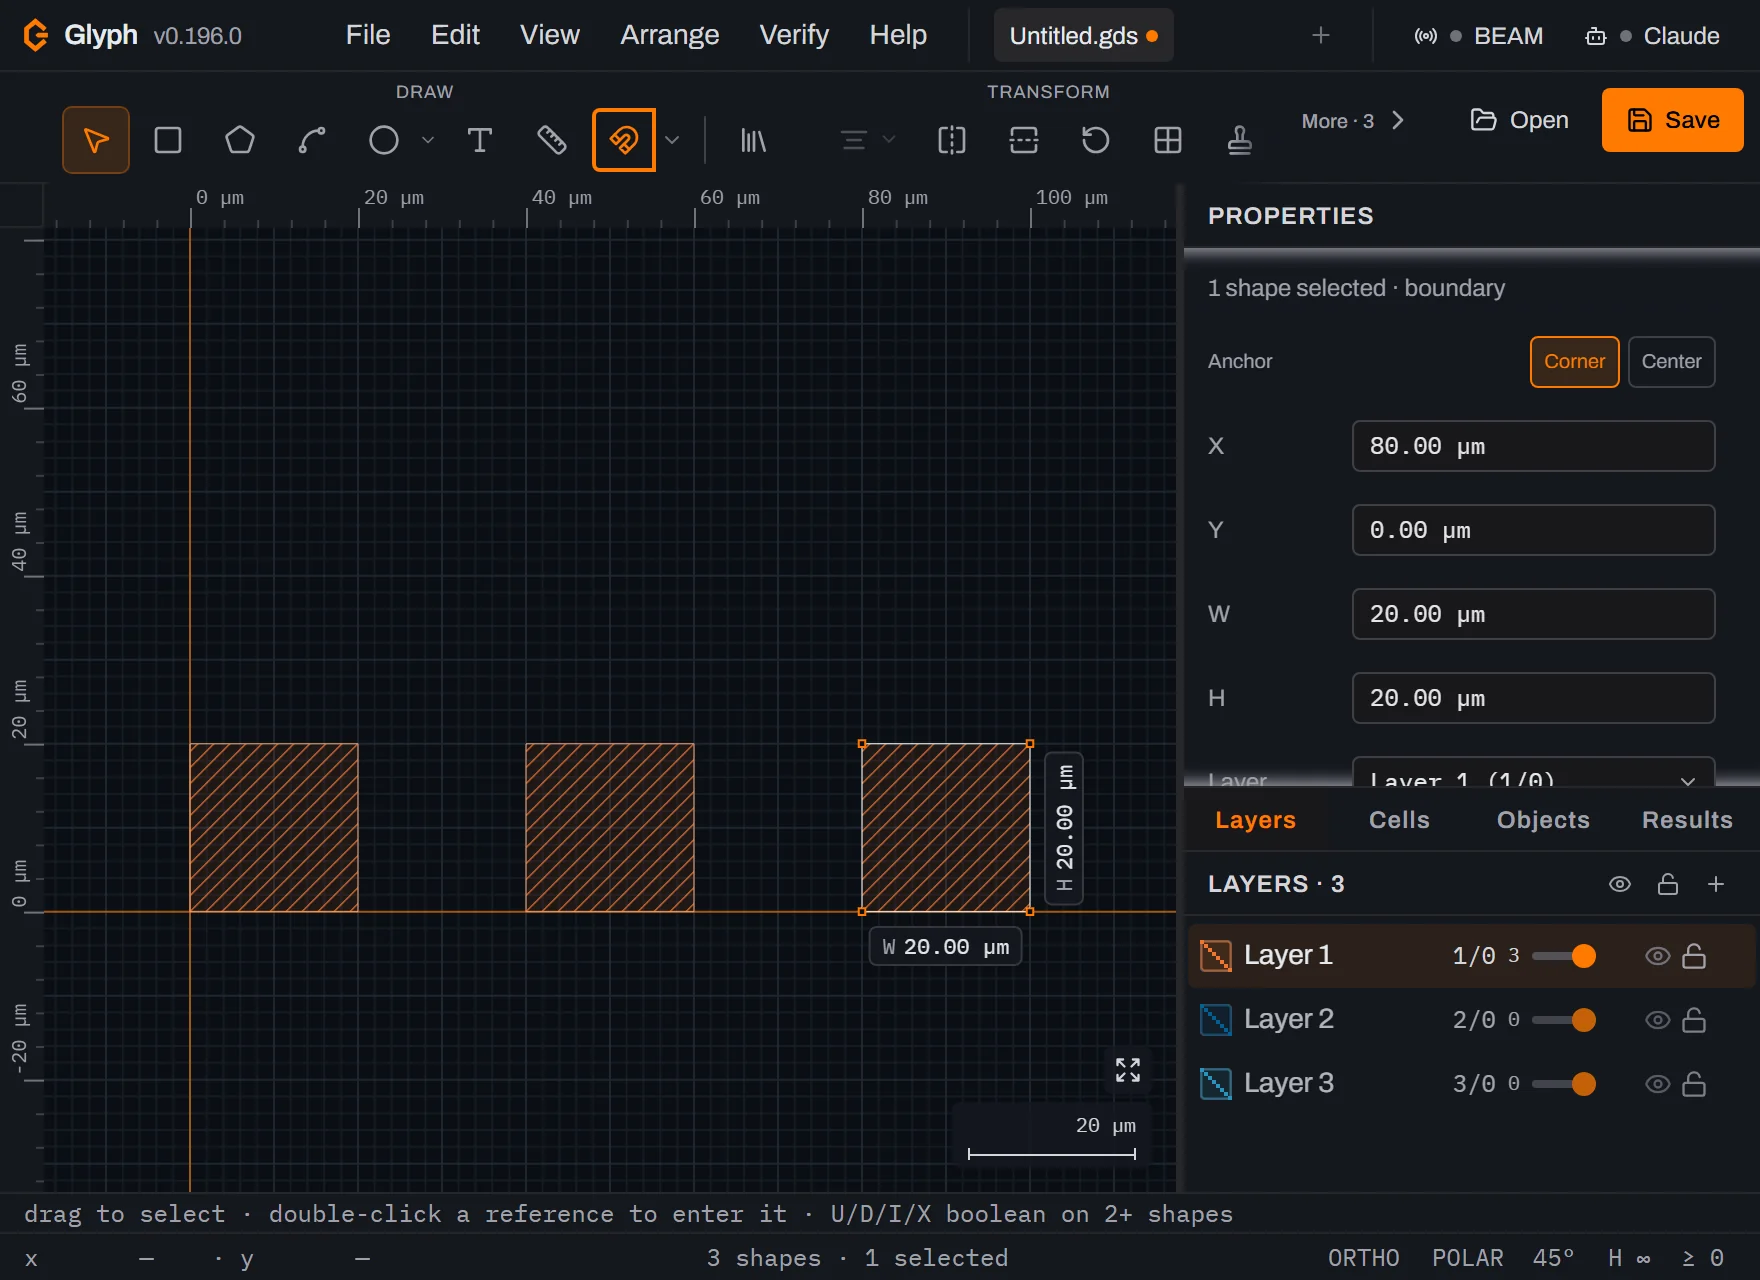This screenshot has width=1760, height=1280.
Task: Select the text tool
Action: [x=480, y=140]
